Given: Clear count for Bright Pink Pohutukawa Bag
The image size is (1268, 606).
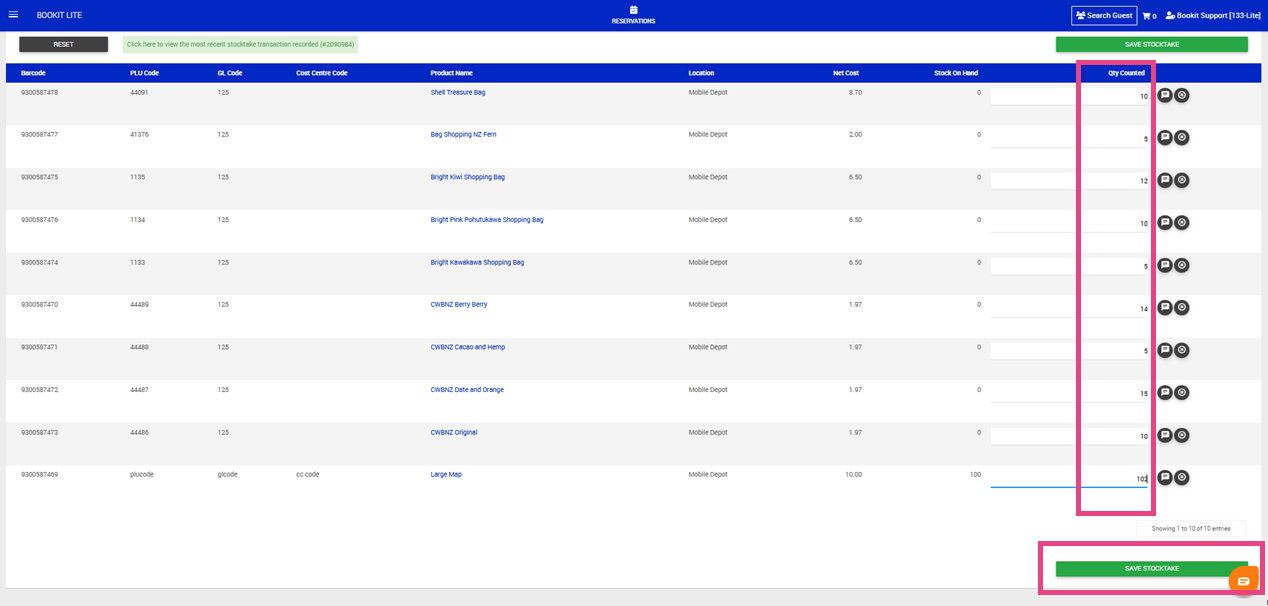Looking at the screenshot, I should (x=1182, y=223).
